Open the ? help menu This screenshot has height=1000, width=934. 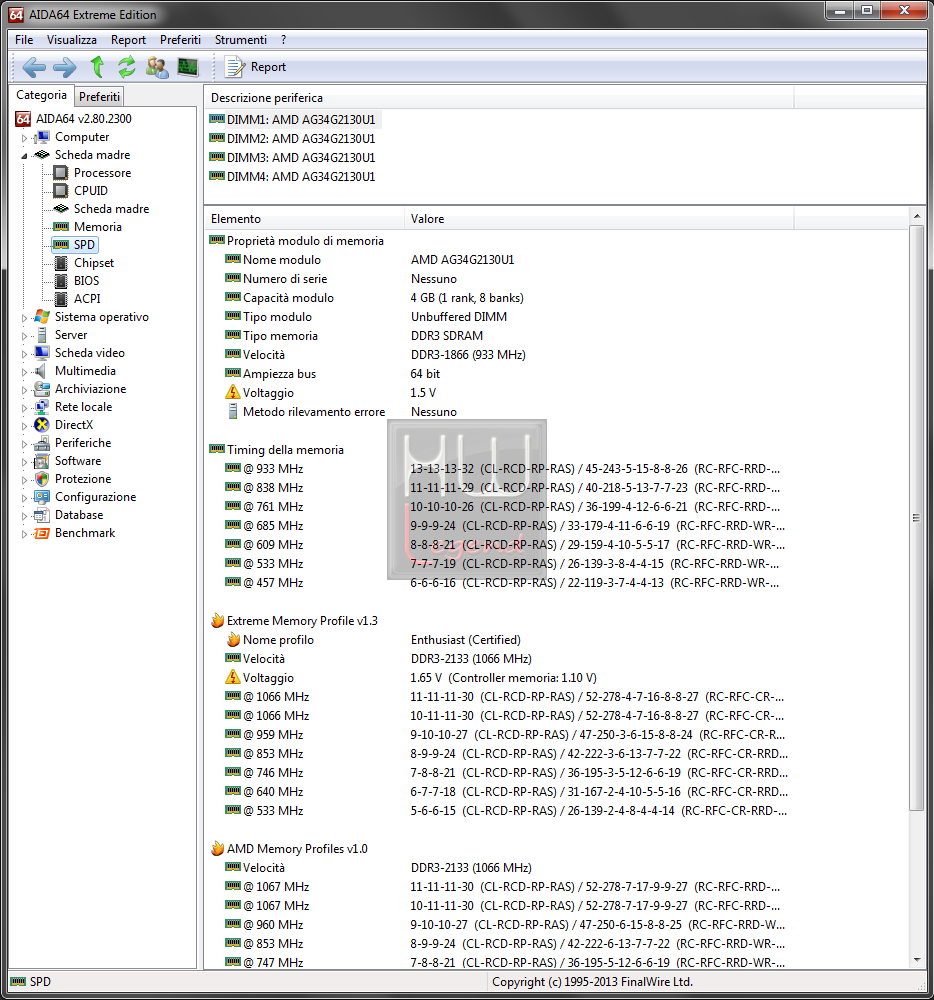click(x=283, y=40)
